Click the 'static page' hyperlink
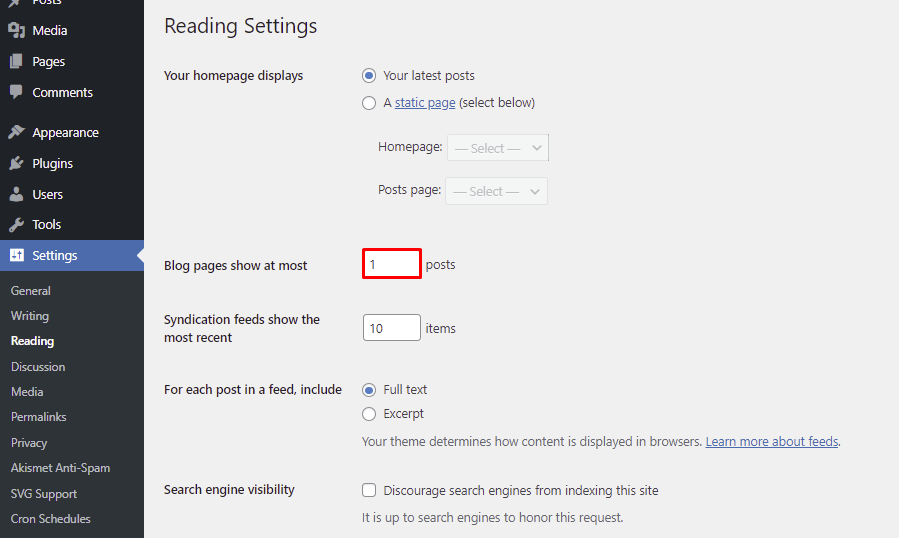Image resolution: width=899 pixels, height=538 pixels. pyautogui.click(x=425, y=103)
